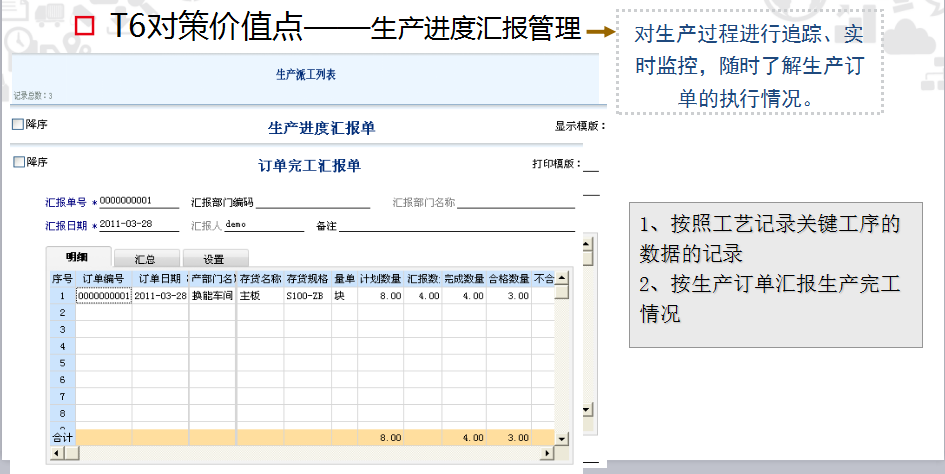Click the 序号 column header

[62, 279]
